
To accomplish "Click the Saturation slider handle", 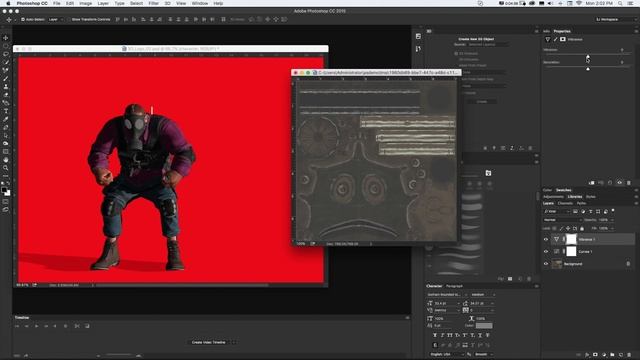I will tap(588, 69).
